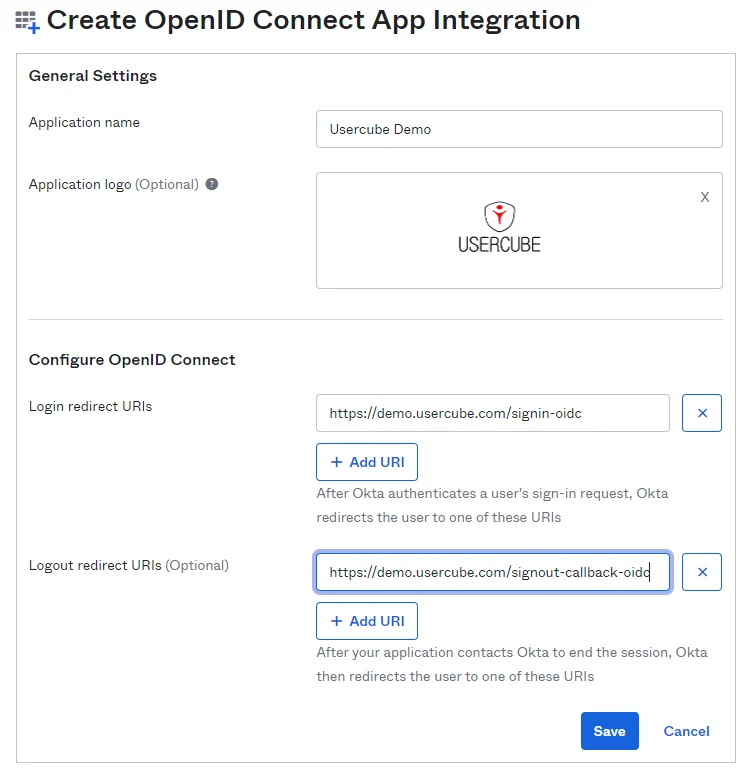
Task: Select the 'Application name' label
Action: click(x=84, y=122)
